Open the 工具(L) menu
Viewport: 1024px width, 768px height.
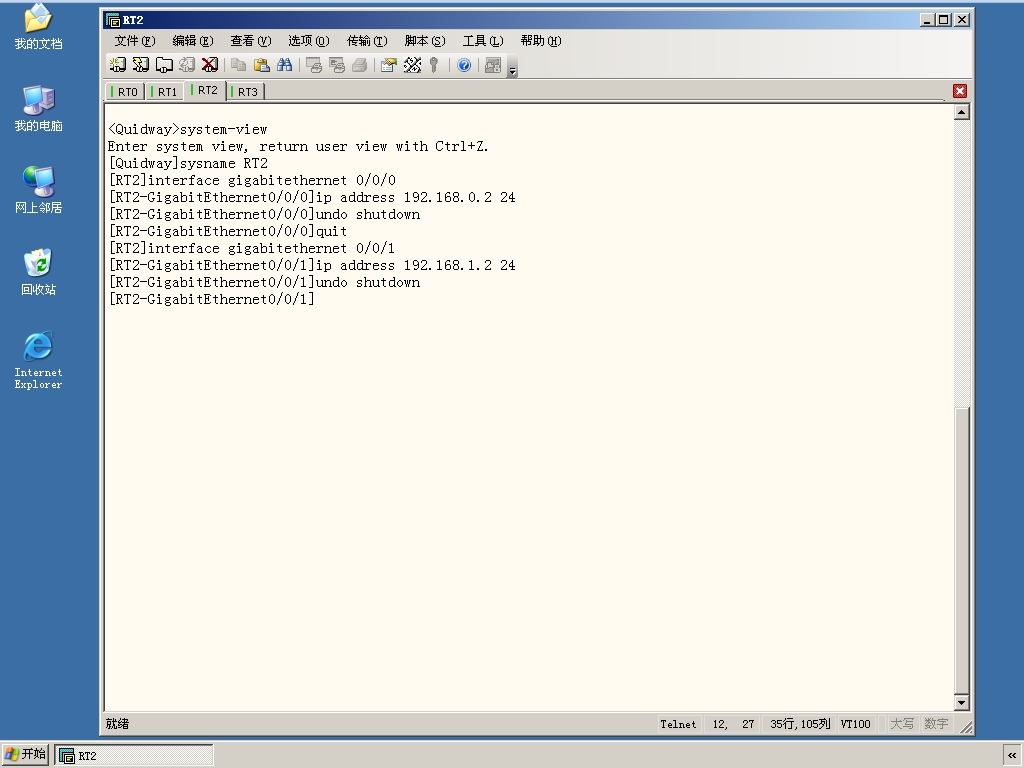483,40
